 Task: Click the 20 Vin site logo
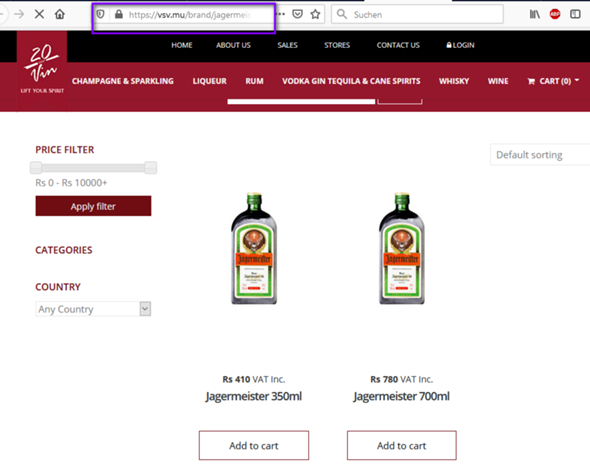point(42,69)
